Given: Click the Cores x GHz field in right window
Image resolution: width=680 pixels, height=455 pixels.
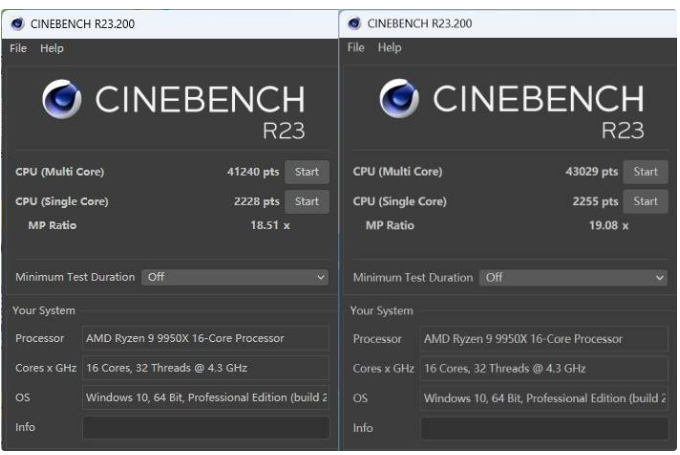Looking at the screenshot, I should click(x=543, y=368).
